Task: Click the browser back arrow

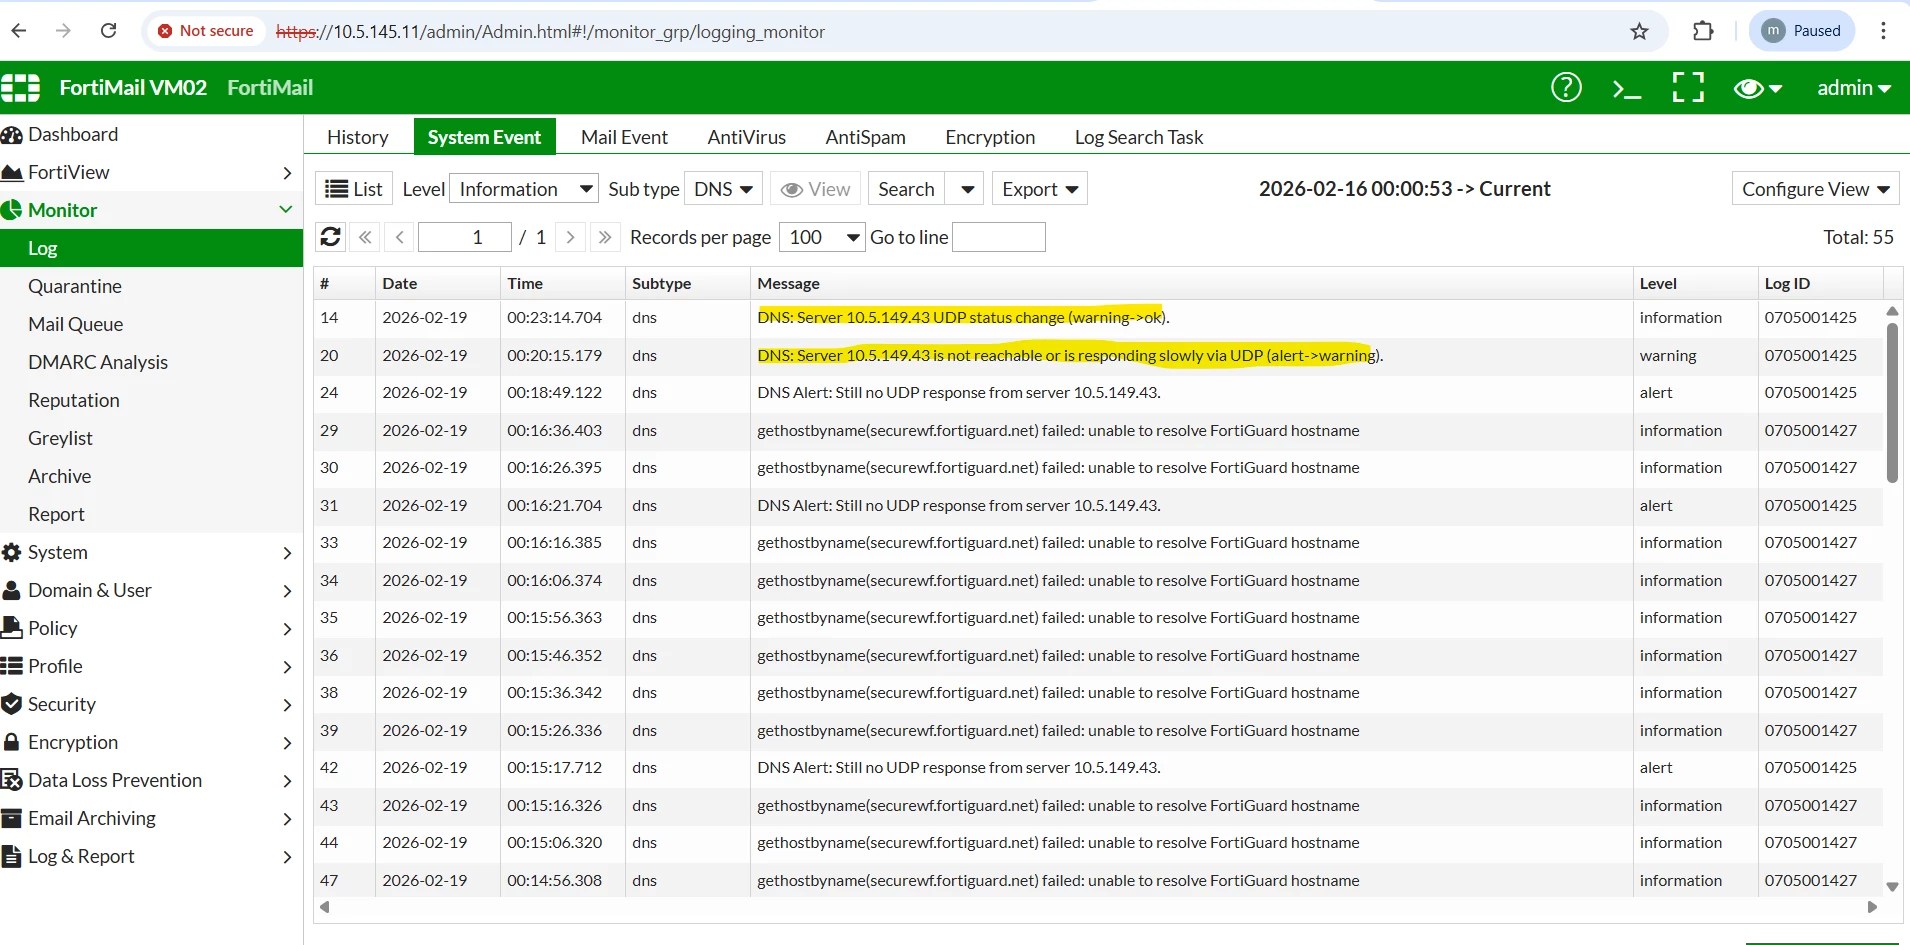Action: 19,31
